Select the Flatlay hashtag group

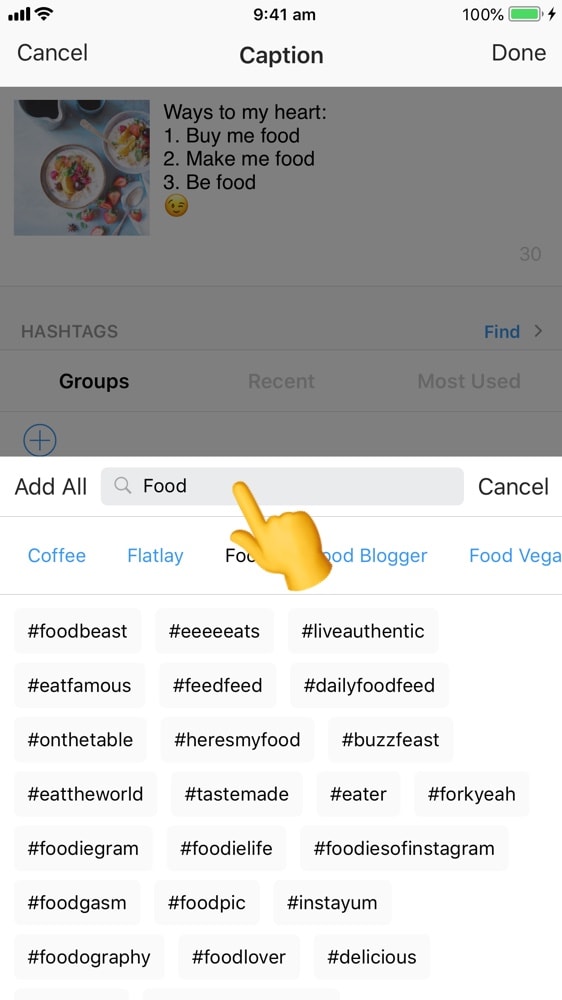coord(155,555)
